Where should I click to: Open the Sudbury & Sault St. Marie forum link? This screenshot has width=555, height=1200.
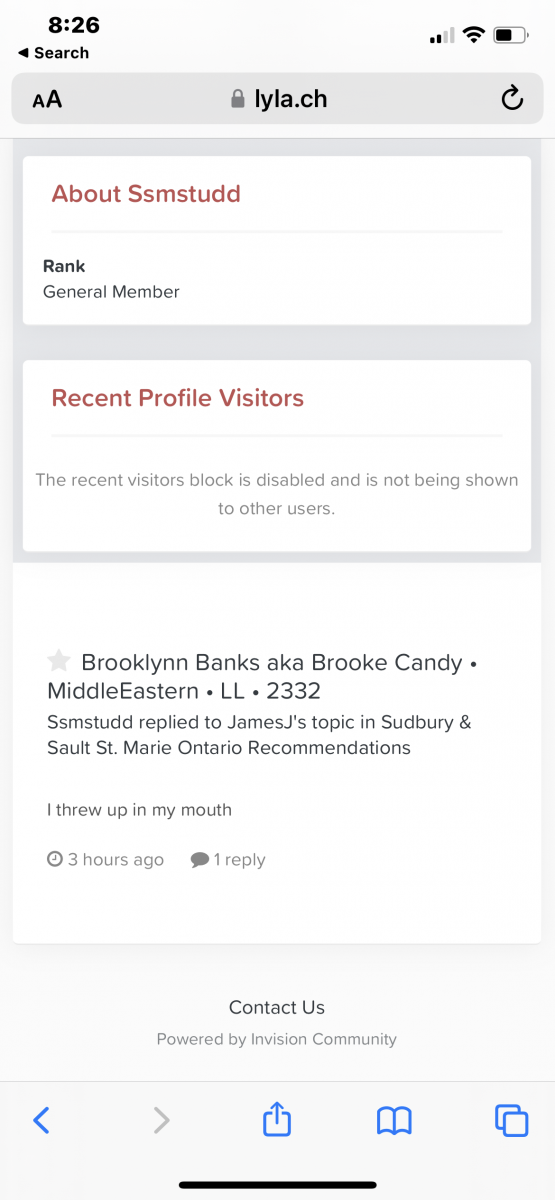(259, 735)
